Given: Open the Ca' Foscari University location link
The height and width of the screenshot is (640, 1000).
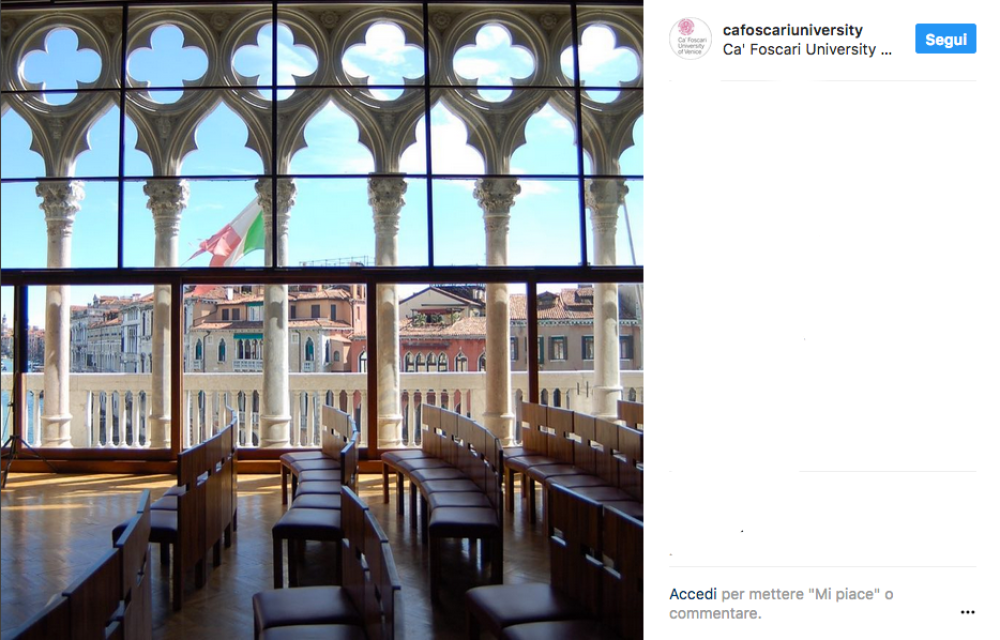Looking at the screenshot, I should (x=807, y=50).
